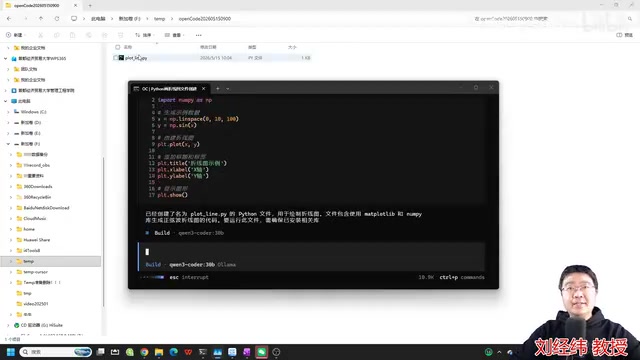Image resolution: width=640 pixels, height=360 pixels.
Task: Open the New item dropdown in Explorer
Action: pos(16,35)
